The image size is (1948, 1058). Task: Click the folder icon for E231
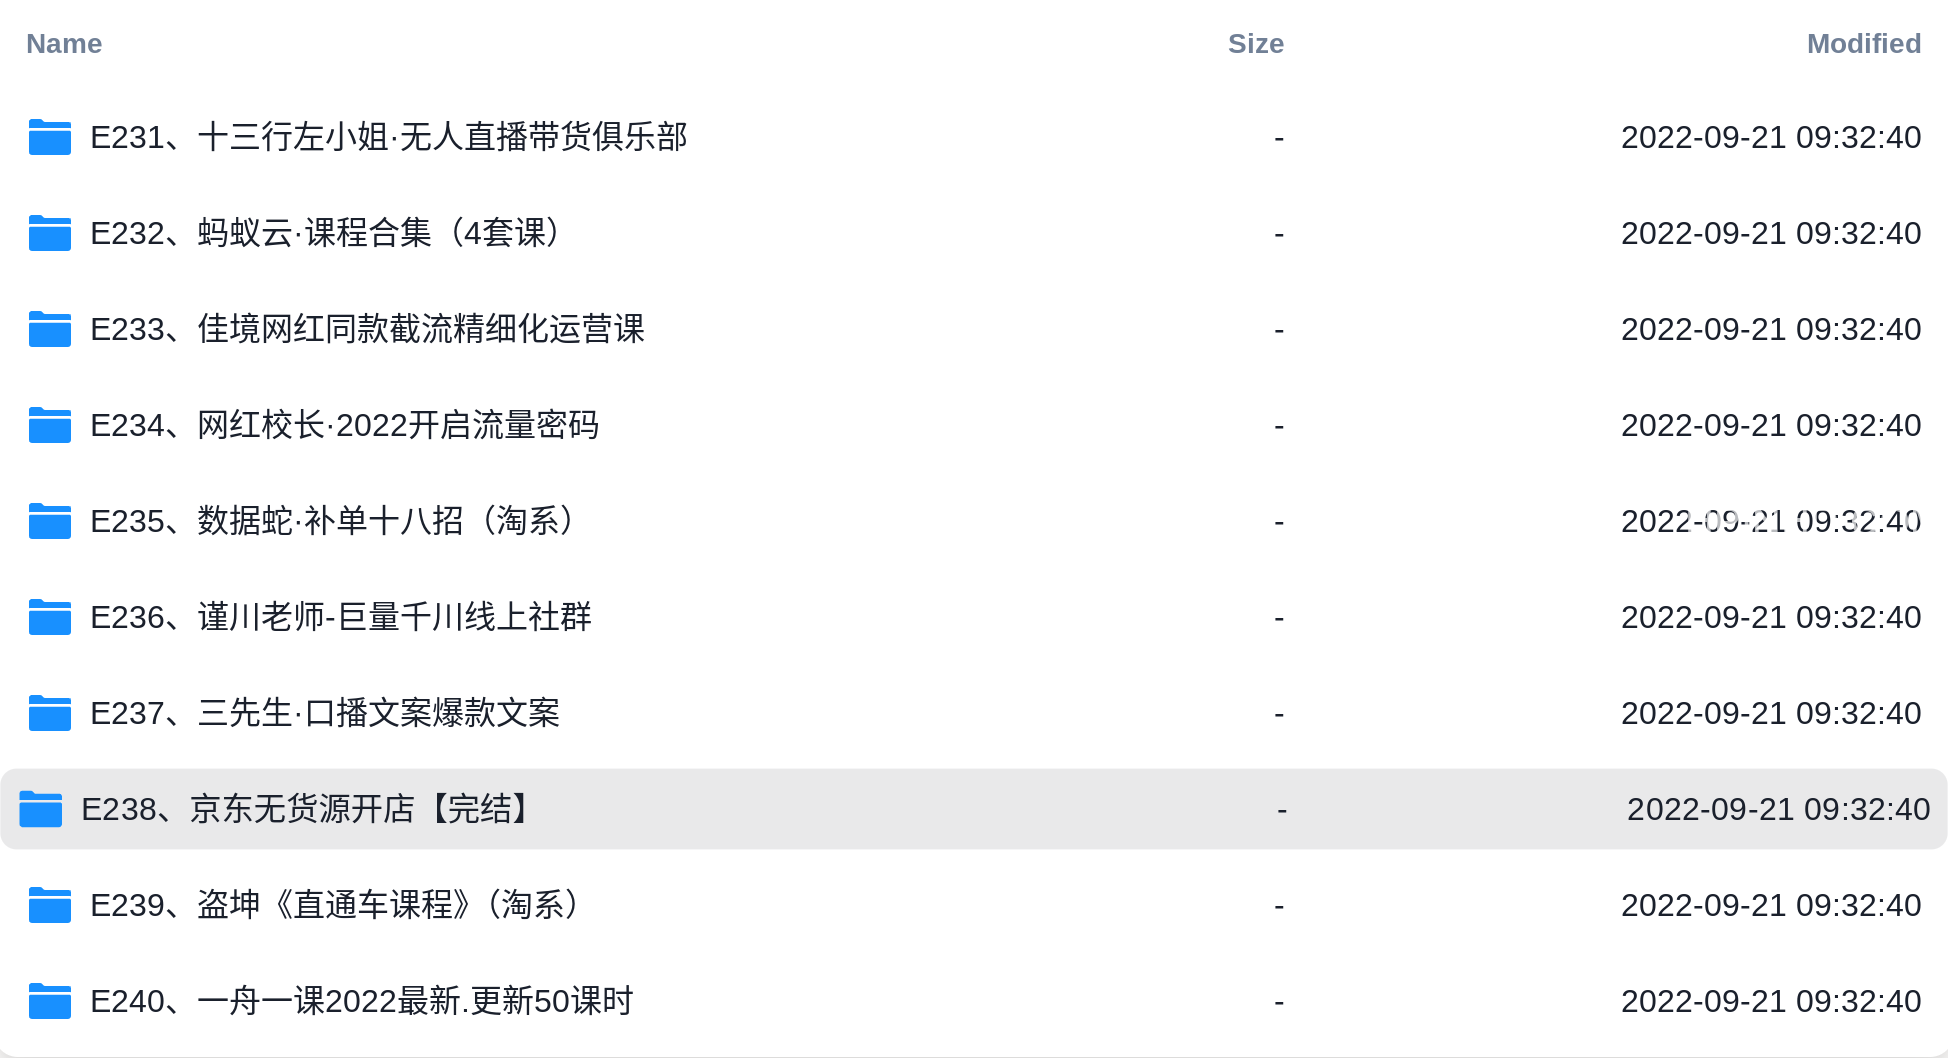(50, 137)
